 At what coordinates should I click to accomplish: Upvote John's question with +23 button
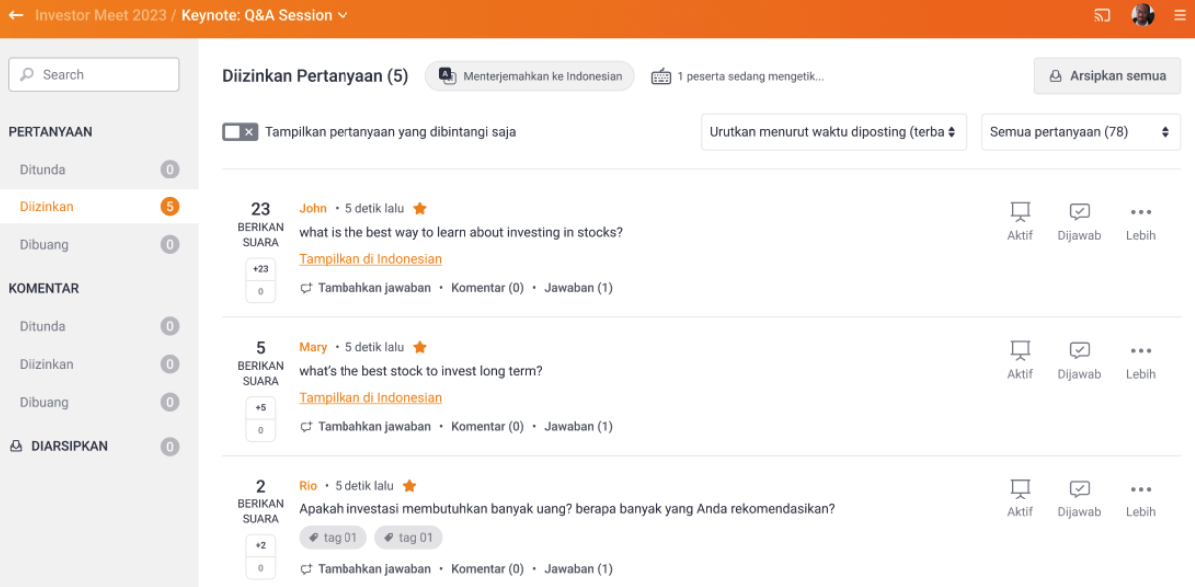pyautogui.click(x=260, y=269)
